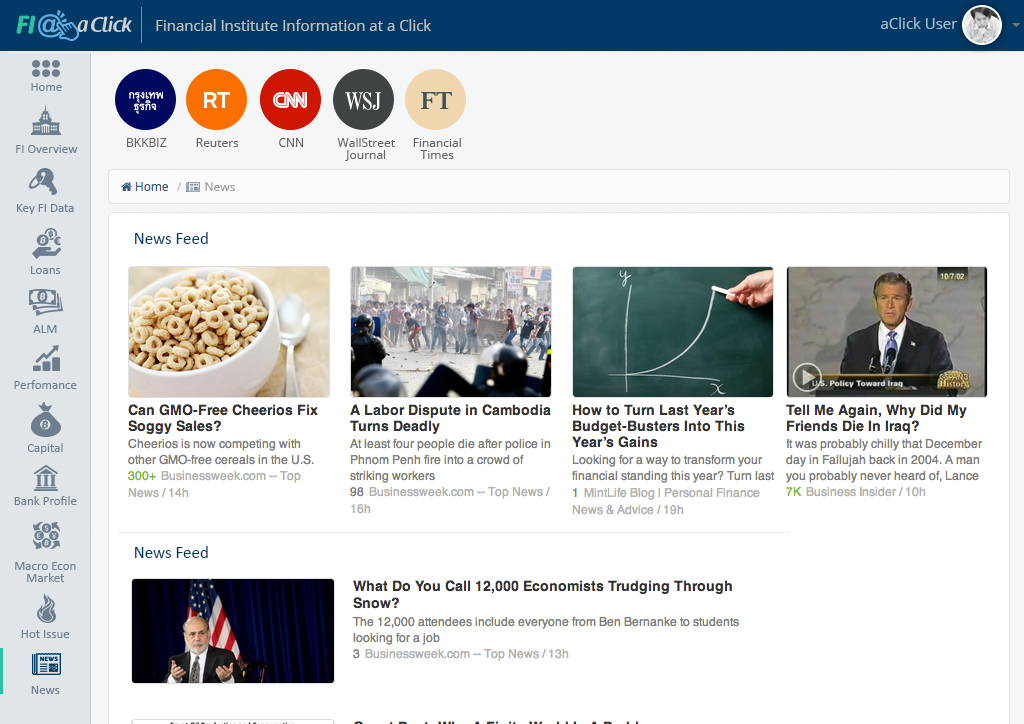Select the Capital money bag icon
Image resolution: width=1024 pixels, height=724 pixels.
tap(45, 420)
